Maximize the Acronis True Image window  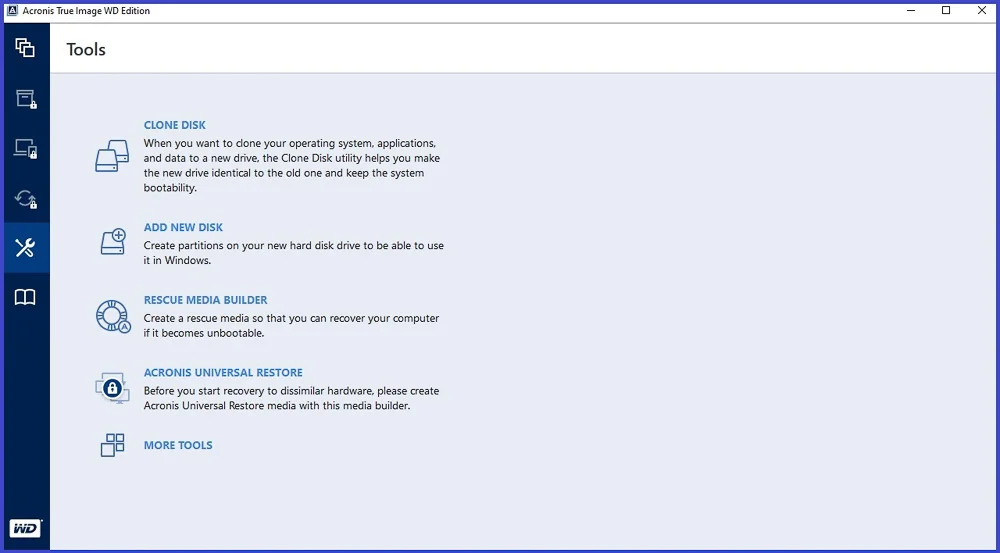(x=946, y=10)
